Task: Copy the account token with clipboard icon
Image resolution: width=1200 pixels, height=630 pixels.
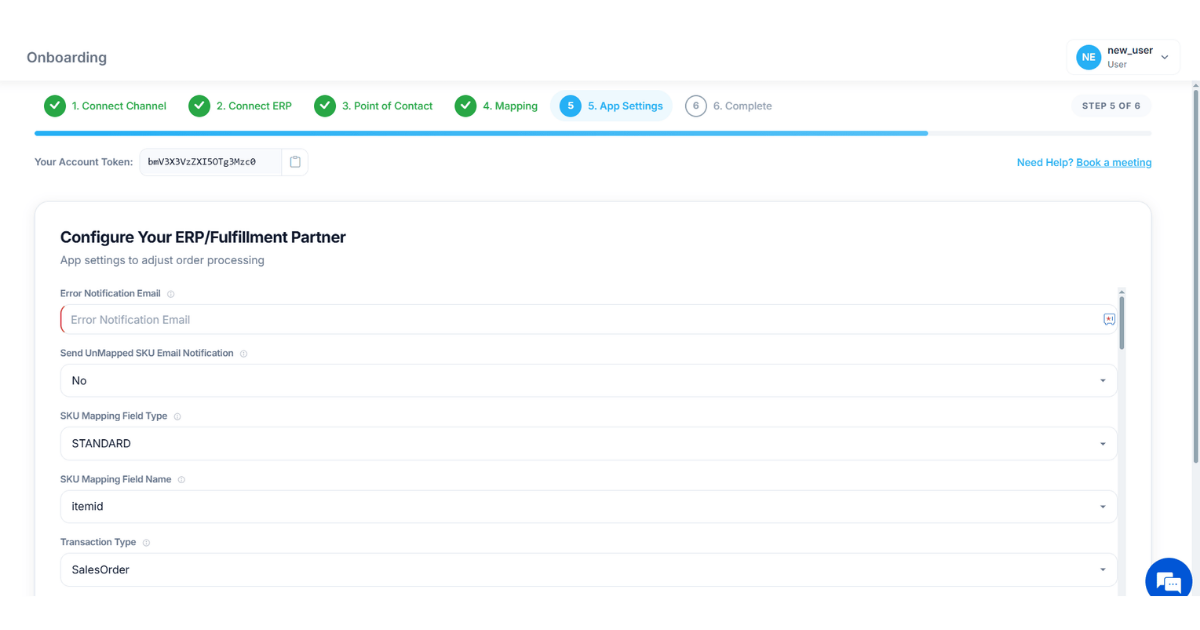Action: 295,162
